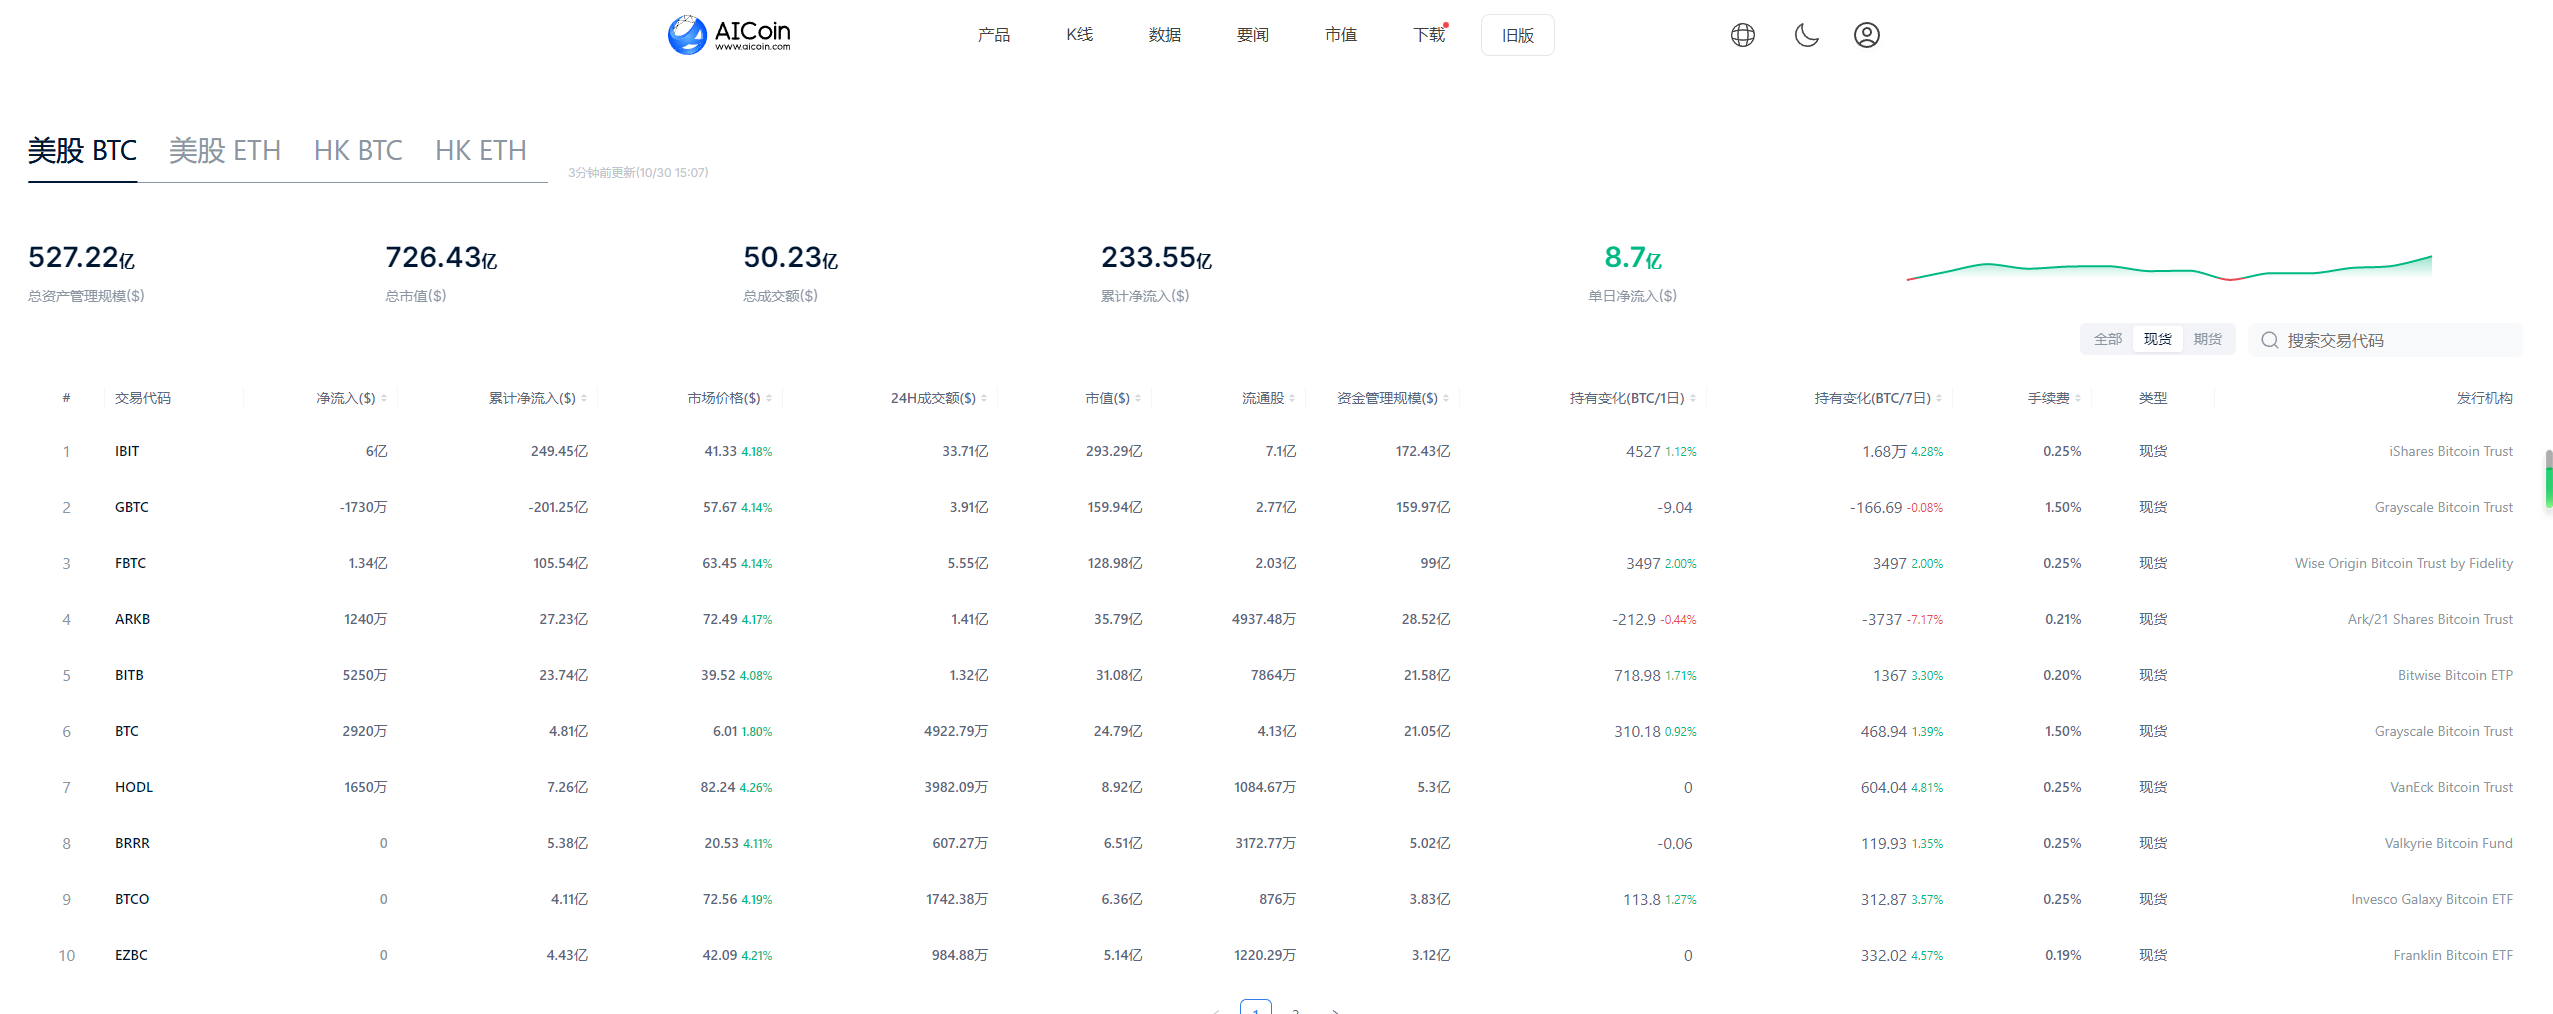Click the EZBC ticker
Image resolution: width=2553 pixels, height=1014 pixels.
pyautogui.click(x=131, y=955)
